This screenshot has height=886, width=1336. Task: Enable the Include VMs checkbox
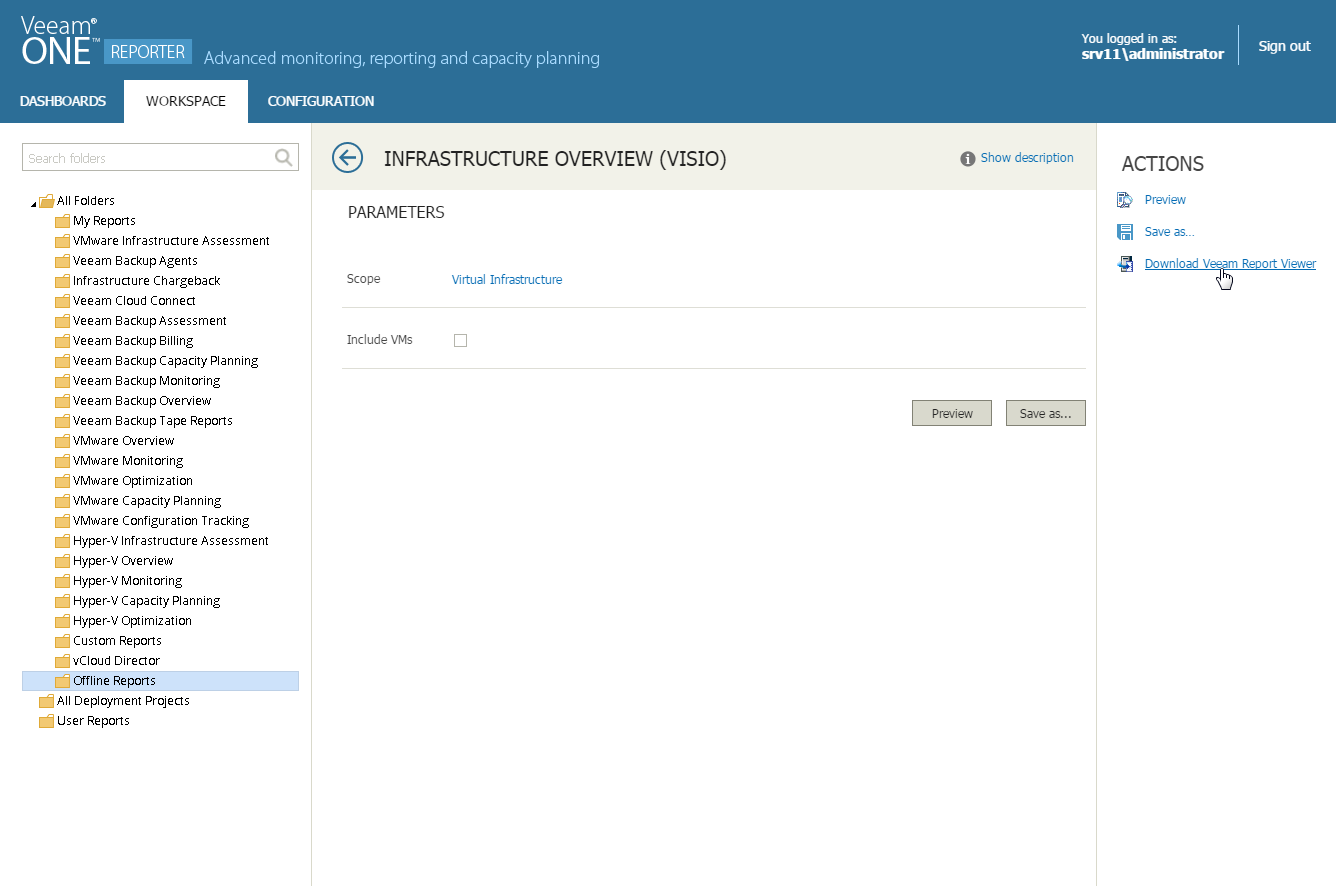[460, 340]
